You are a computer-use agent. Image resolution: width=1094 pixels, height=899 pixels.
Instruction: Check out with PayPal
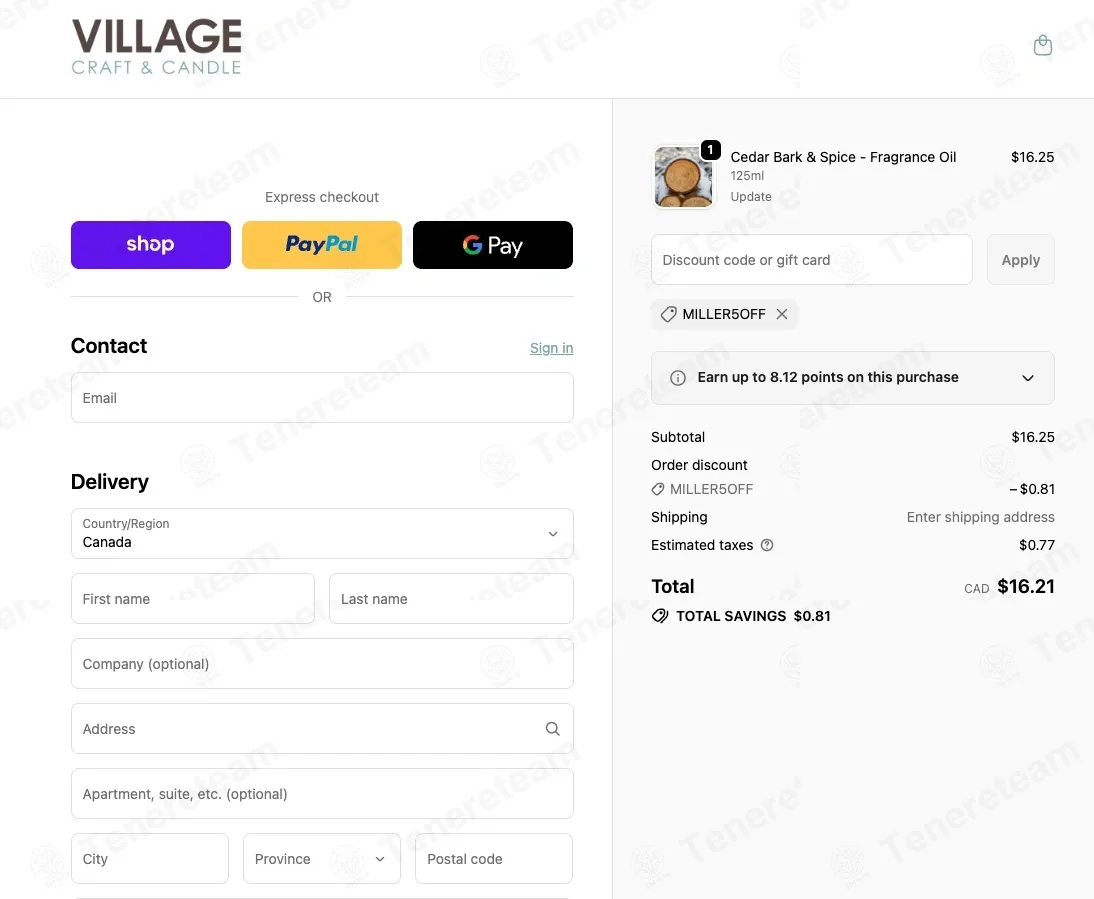tap(322, 245)
